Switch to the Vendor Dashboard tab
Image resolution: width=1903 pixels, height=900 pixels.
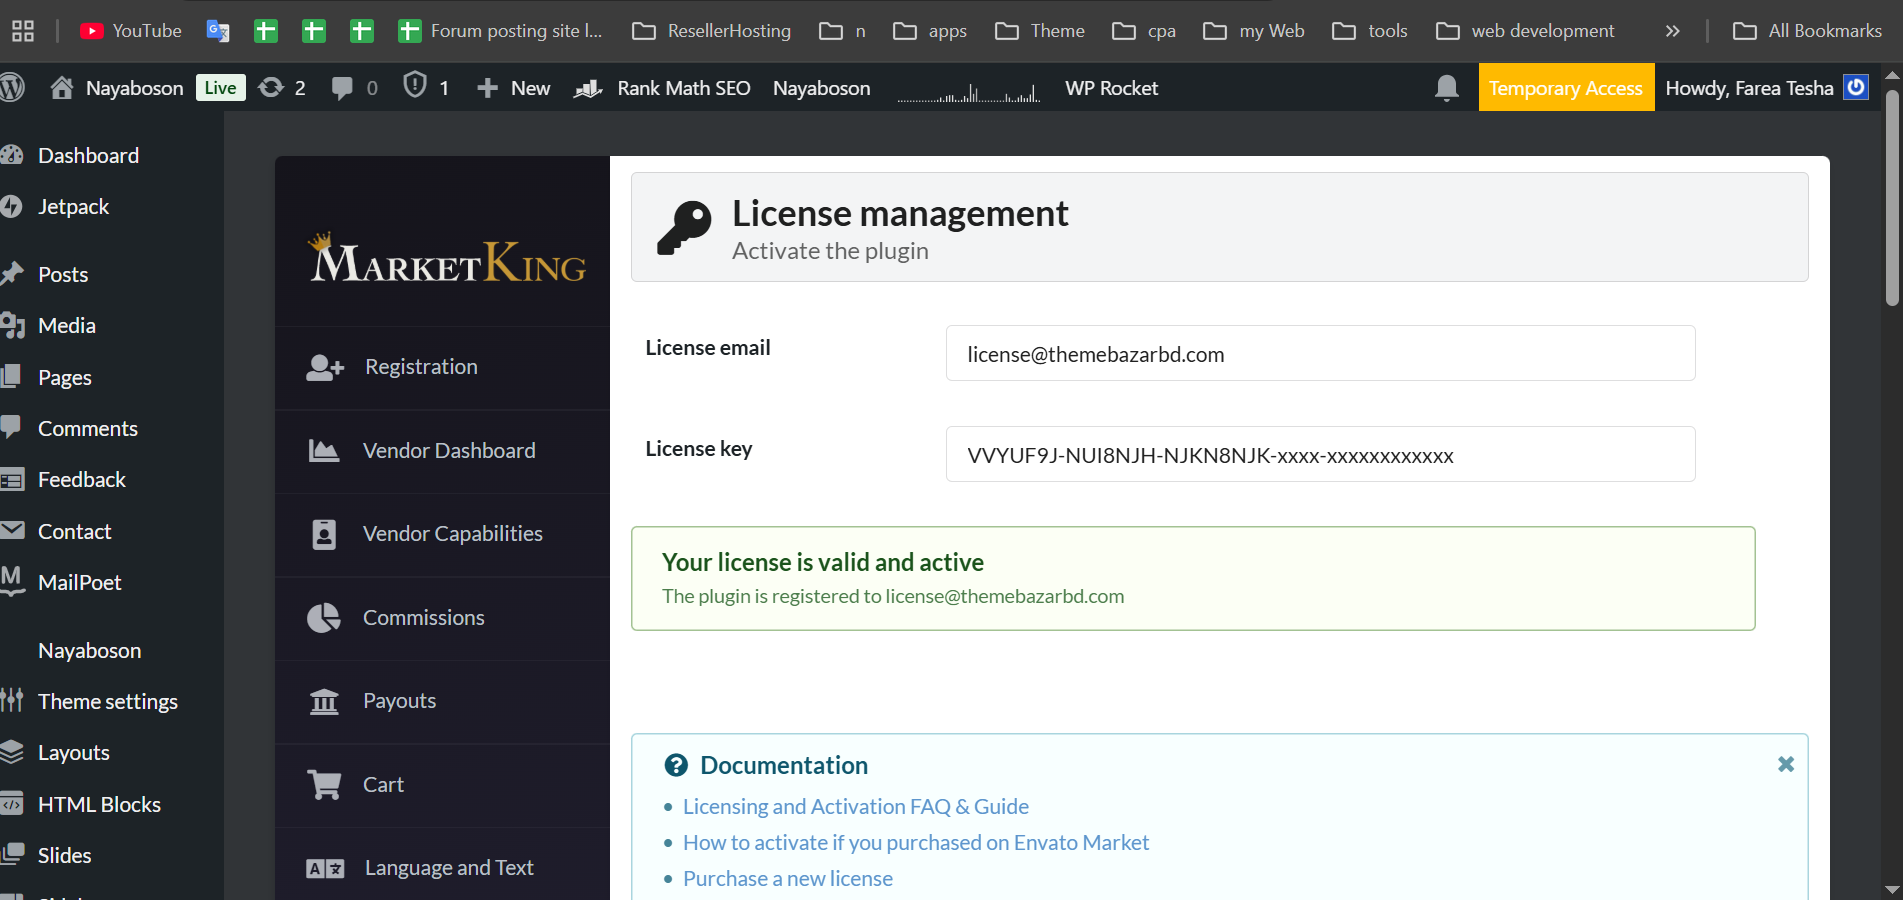[x=442, y=451]
